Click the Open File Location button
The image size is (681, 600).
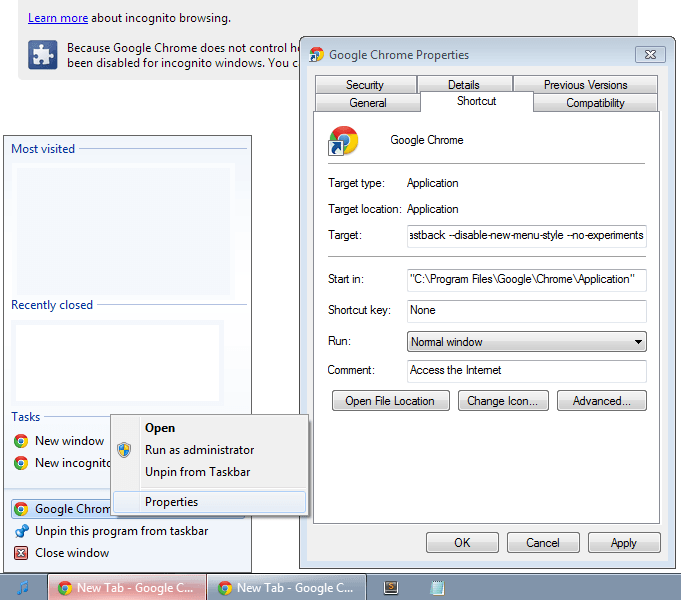pos(390,401)
